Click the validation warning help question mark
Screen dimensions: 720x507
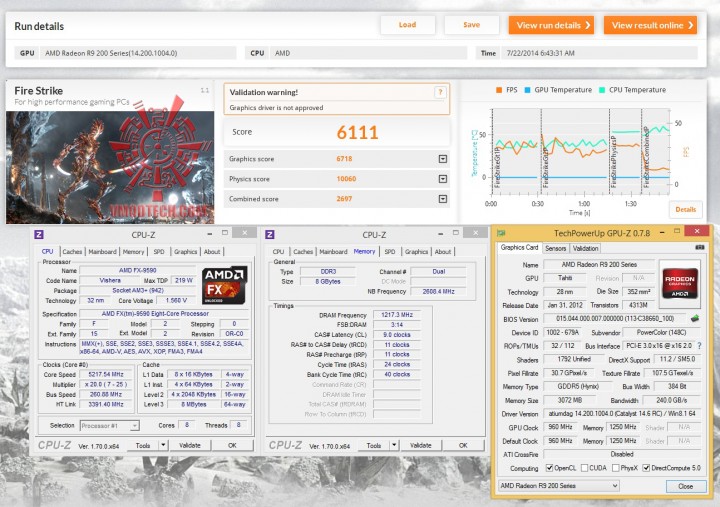click(x=440, y=92)
